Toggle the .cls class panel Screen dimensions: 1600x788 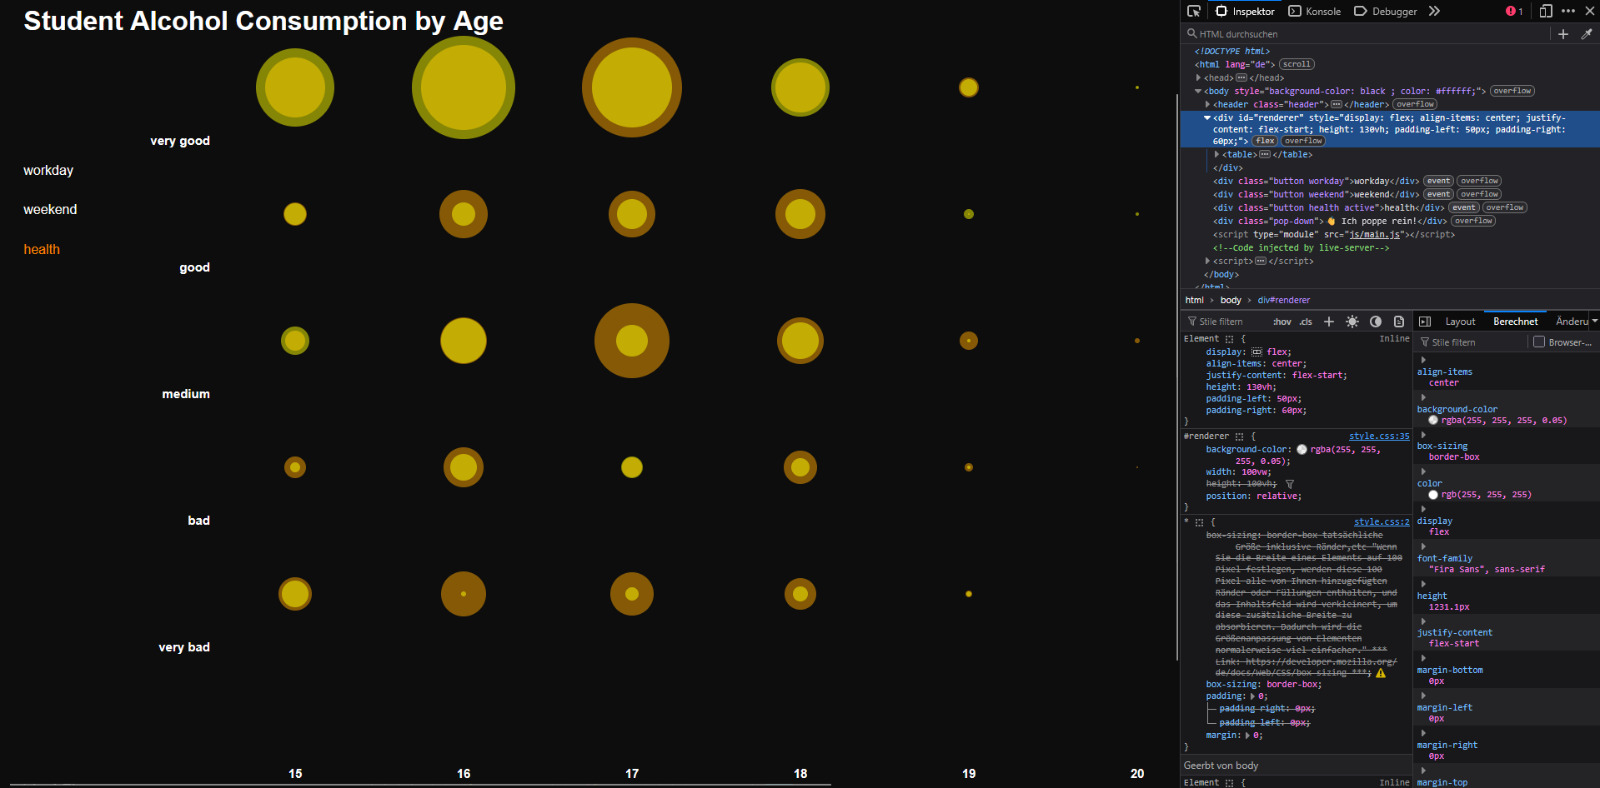click(1306, 322)
